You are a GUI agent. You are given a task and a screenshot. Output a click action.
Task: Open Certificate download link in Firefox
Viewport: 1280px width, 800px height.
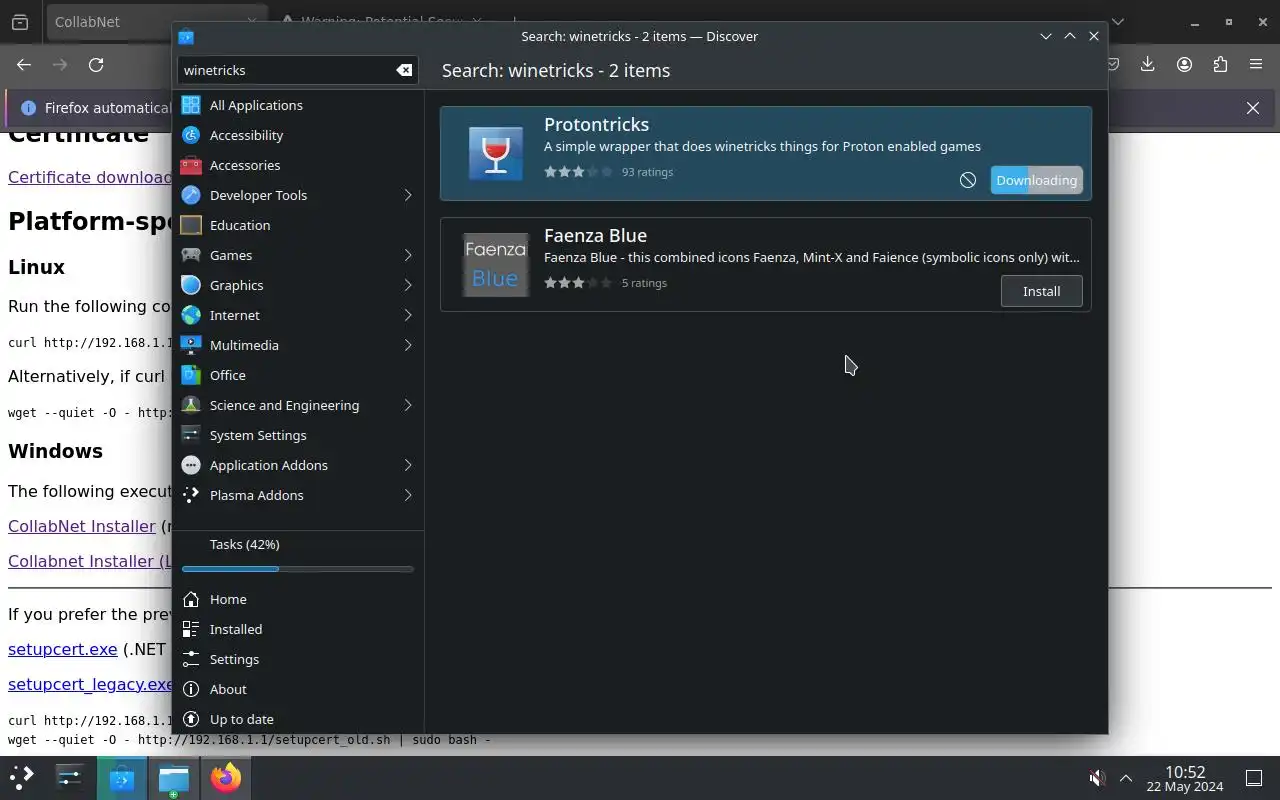(x=90, y=177)
